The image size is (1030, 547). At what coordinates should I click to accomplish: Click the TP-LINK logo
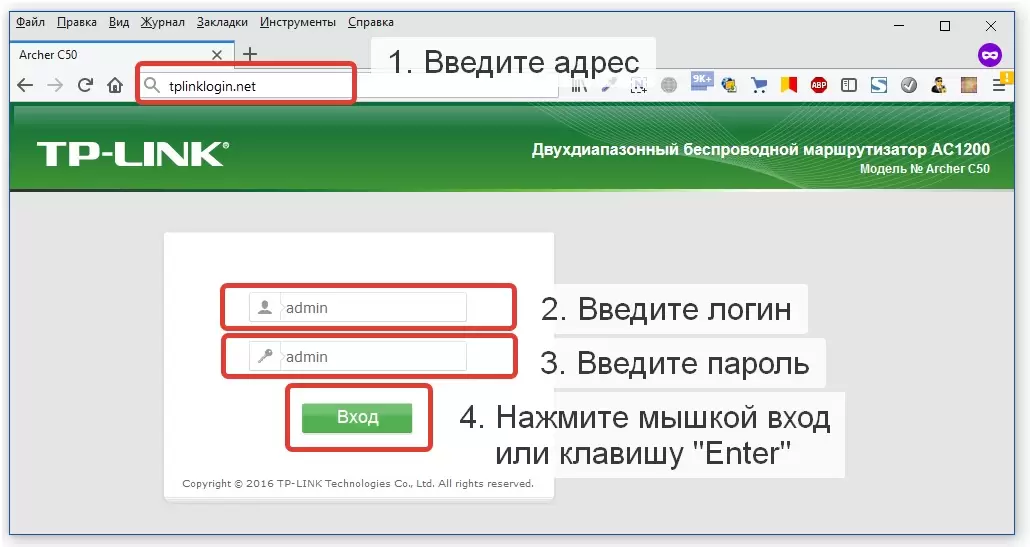pyautogui.click(x=133, y=154)
